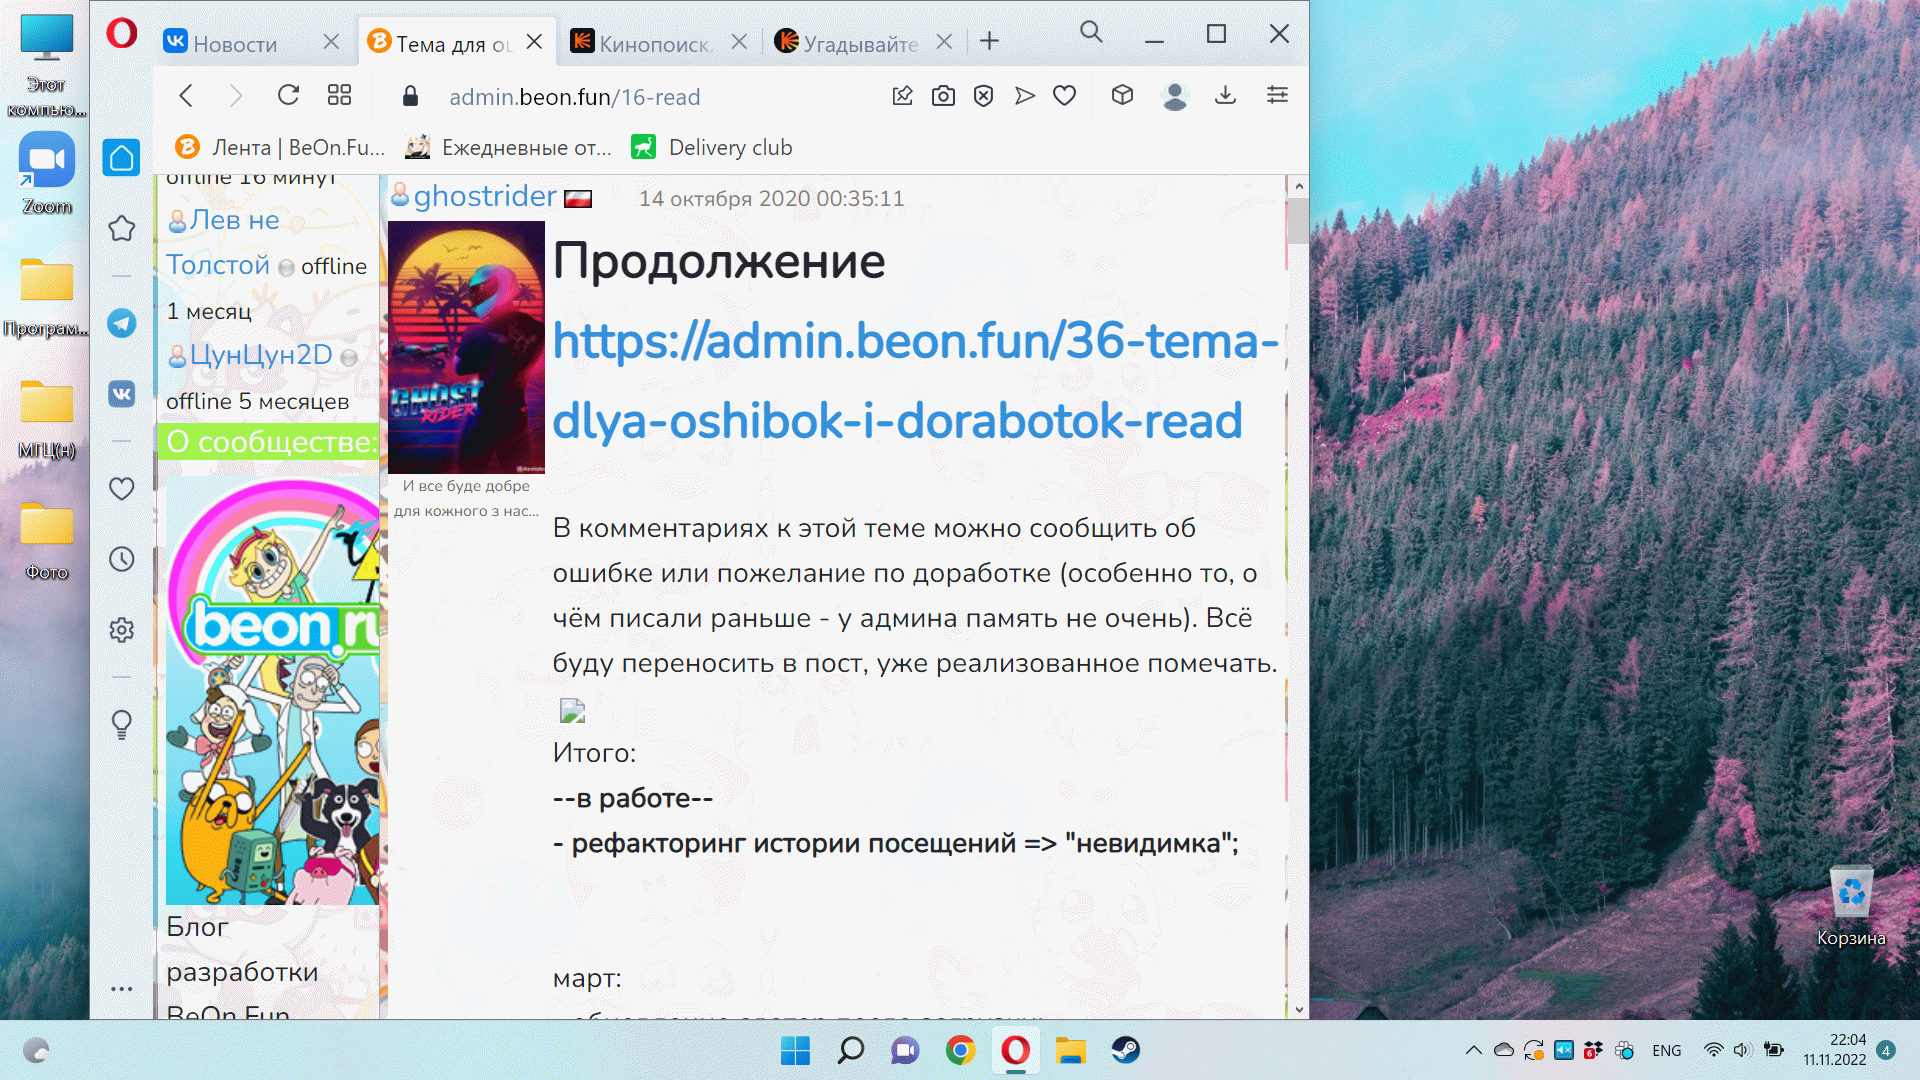Open VK messenger in sidebar

pos(122,394)
